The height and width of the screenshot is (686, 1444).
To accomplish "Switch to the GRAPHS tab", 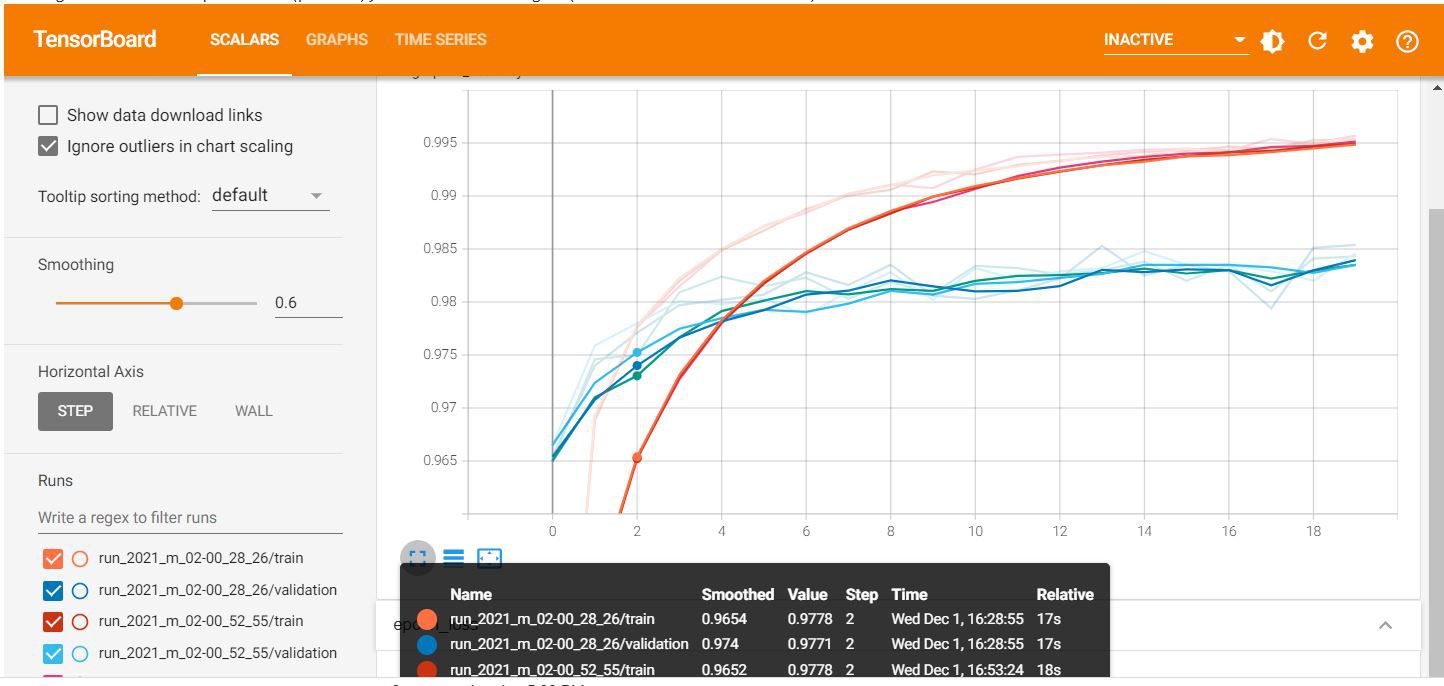I will 337,40.
